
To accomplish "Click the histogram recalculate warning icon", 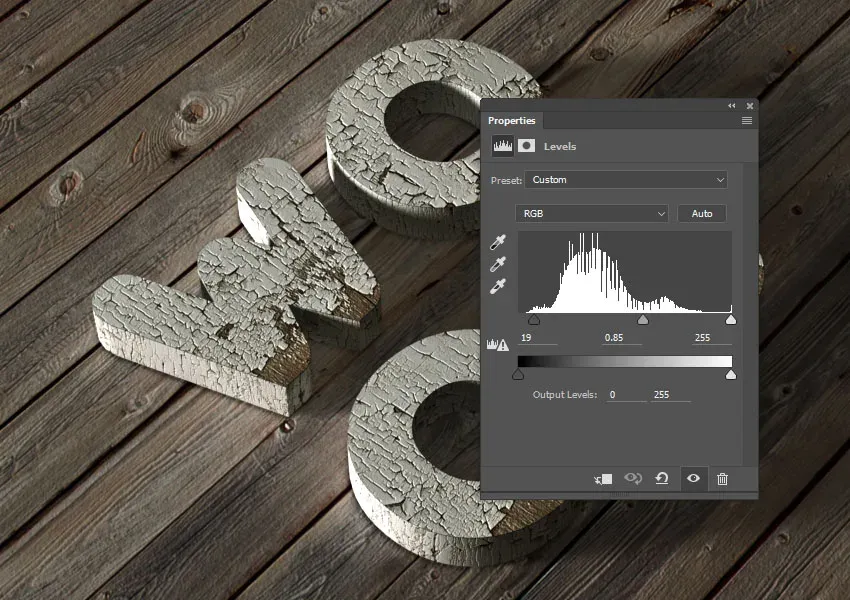I will click(x=498, y=345).
